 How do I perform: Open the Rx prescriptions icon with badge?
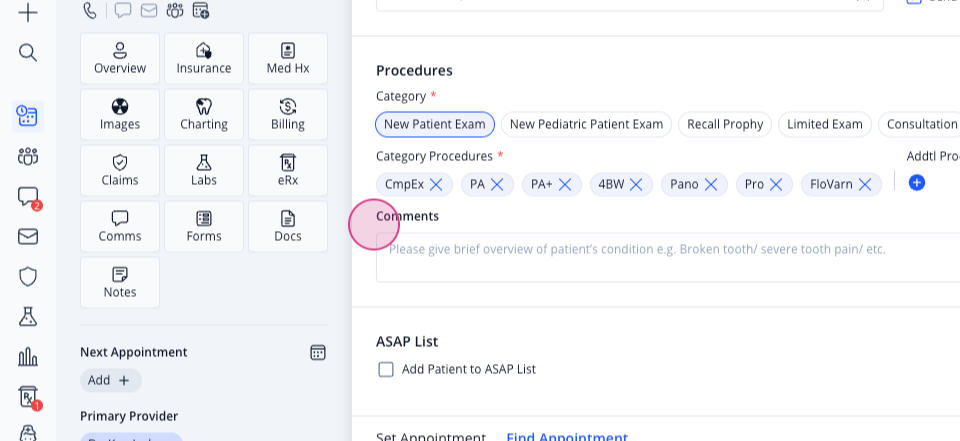tap(28, 398)
